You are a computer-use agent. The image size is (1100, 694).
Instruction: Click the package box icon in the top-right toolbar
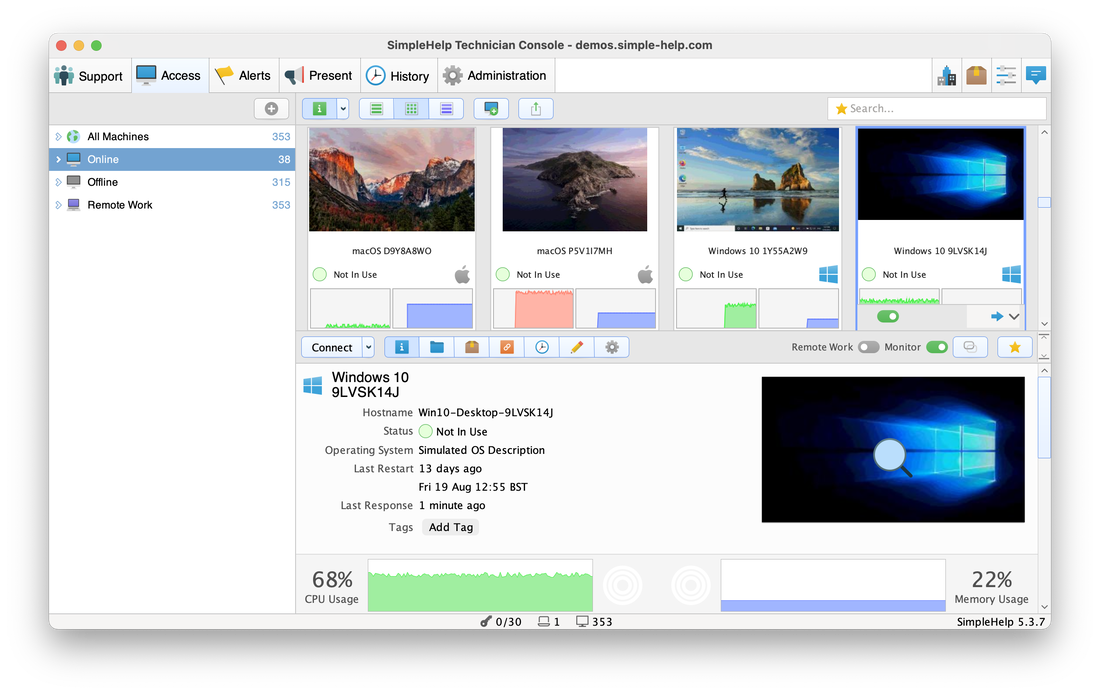[976, 76]
